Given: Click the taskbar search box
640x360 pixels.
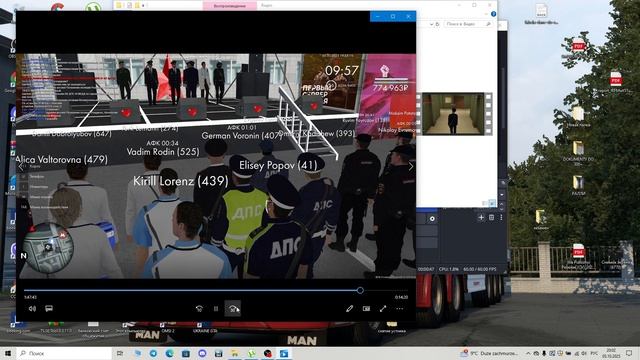Looking at the screenshot, I should tap(64, 353).
